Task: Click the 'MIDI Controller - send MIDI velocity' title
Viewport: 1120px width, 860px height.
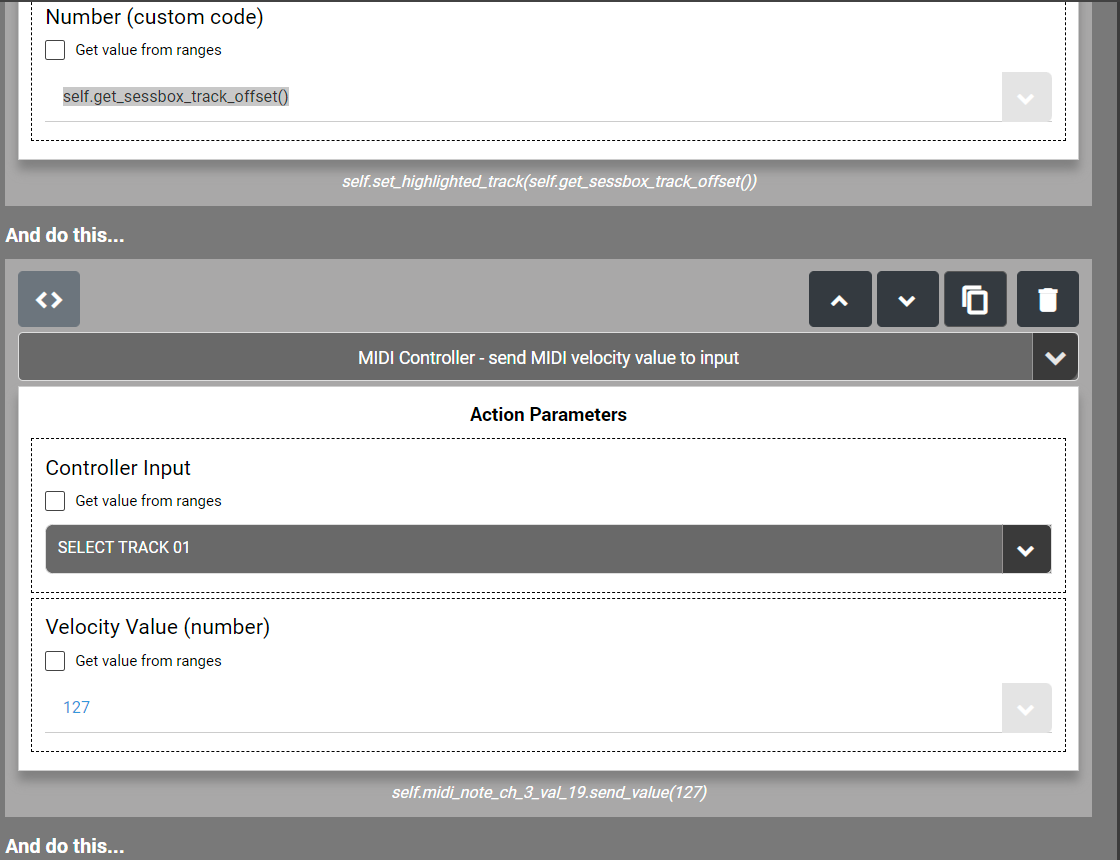Action: tap(548, 357)
